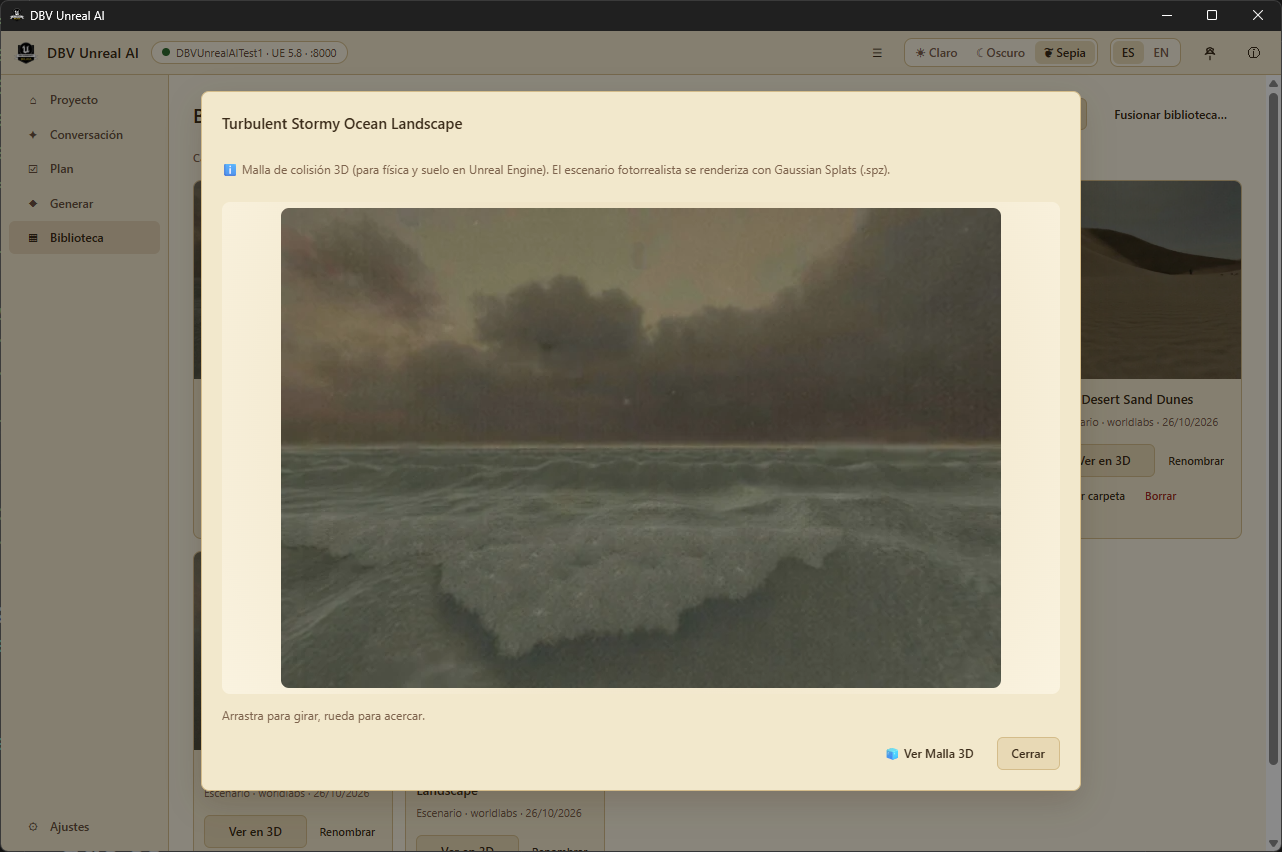The height and width of the screenshot is (852, 1282).
Task: Click the Ajustes gear icon in sidebar
Action: [33, 827]
